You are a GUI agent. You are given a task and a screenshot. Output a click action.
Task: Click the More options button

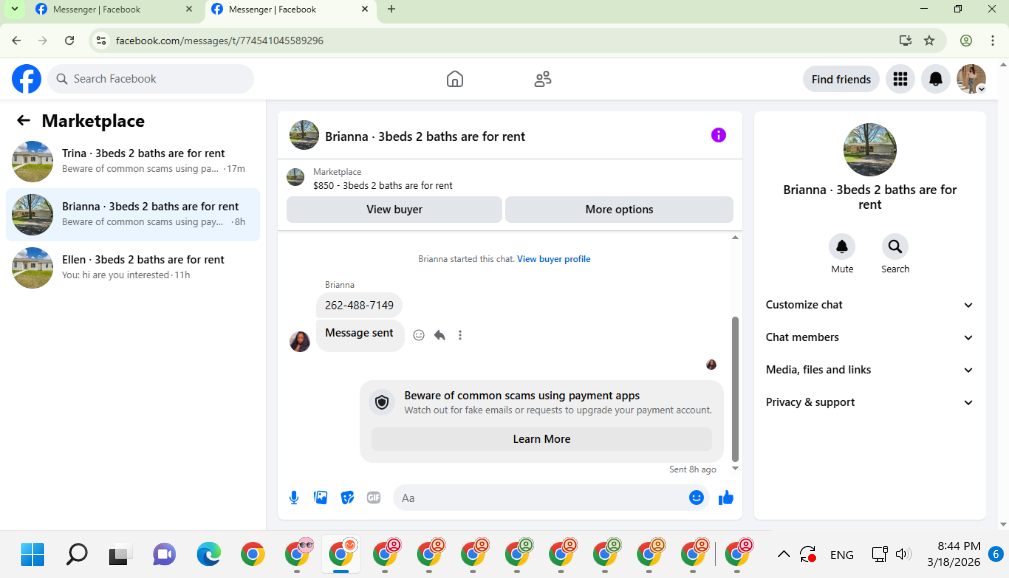tap(619, 209)
